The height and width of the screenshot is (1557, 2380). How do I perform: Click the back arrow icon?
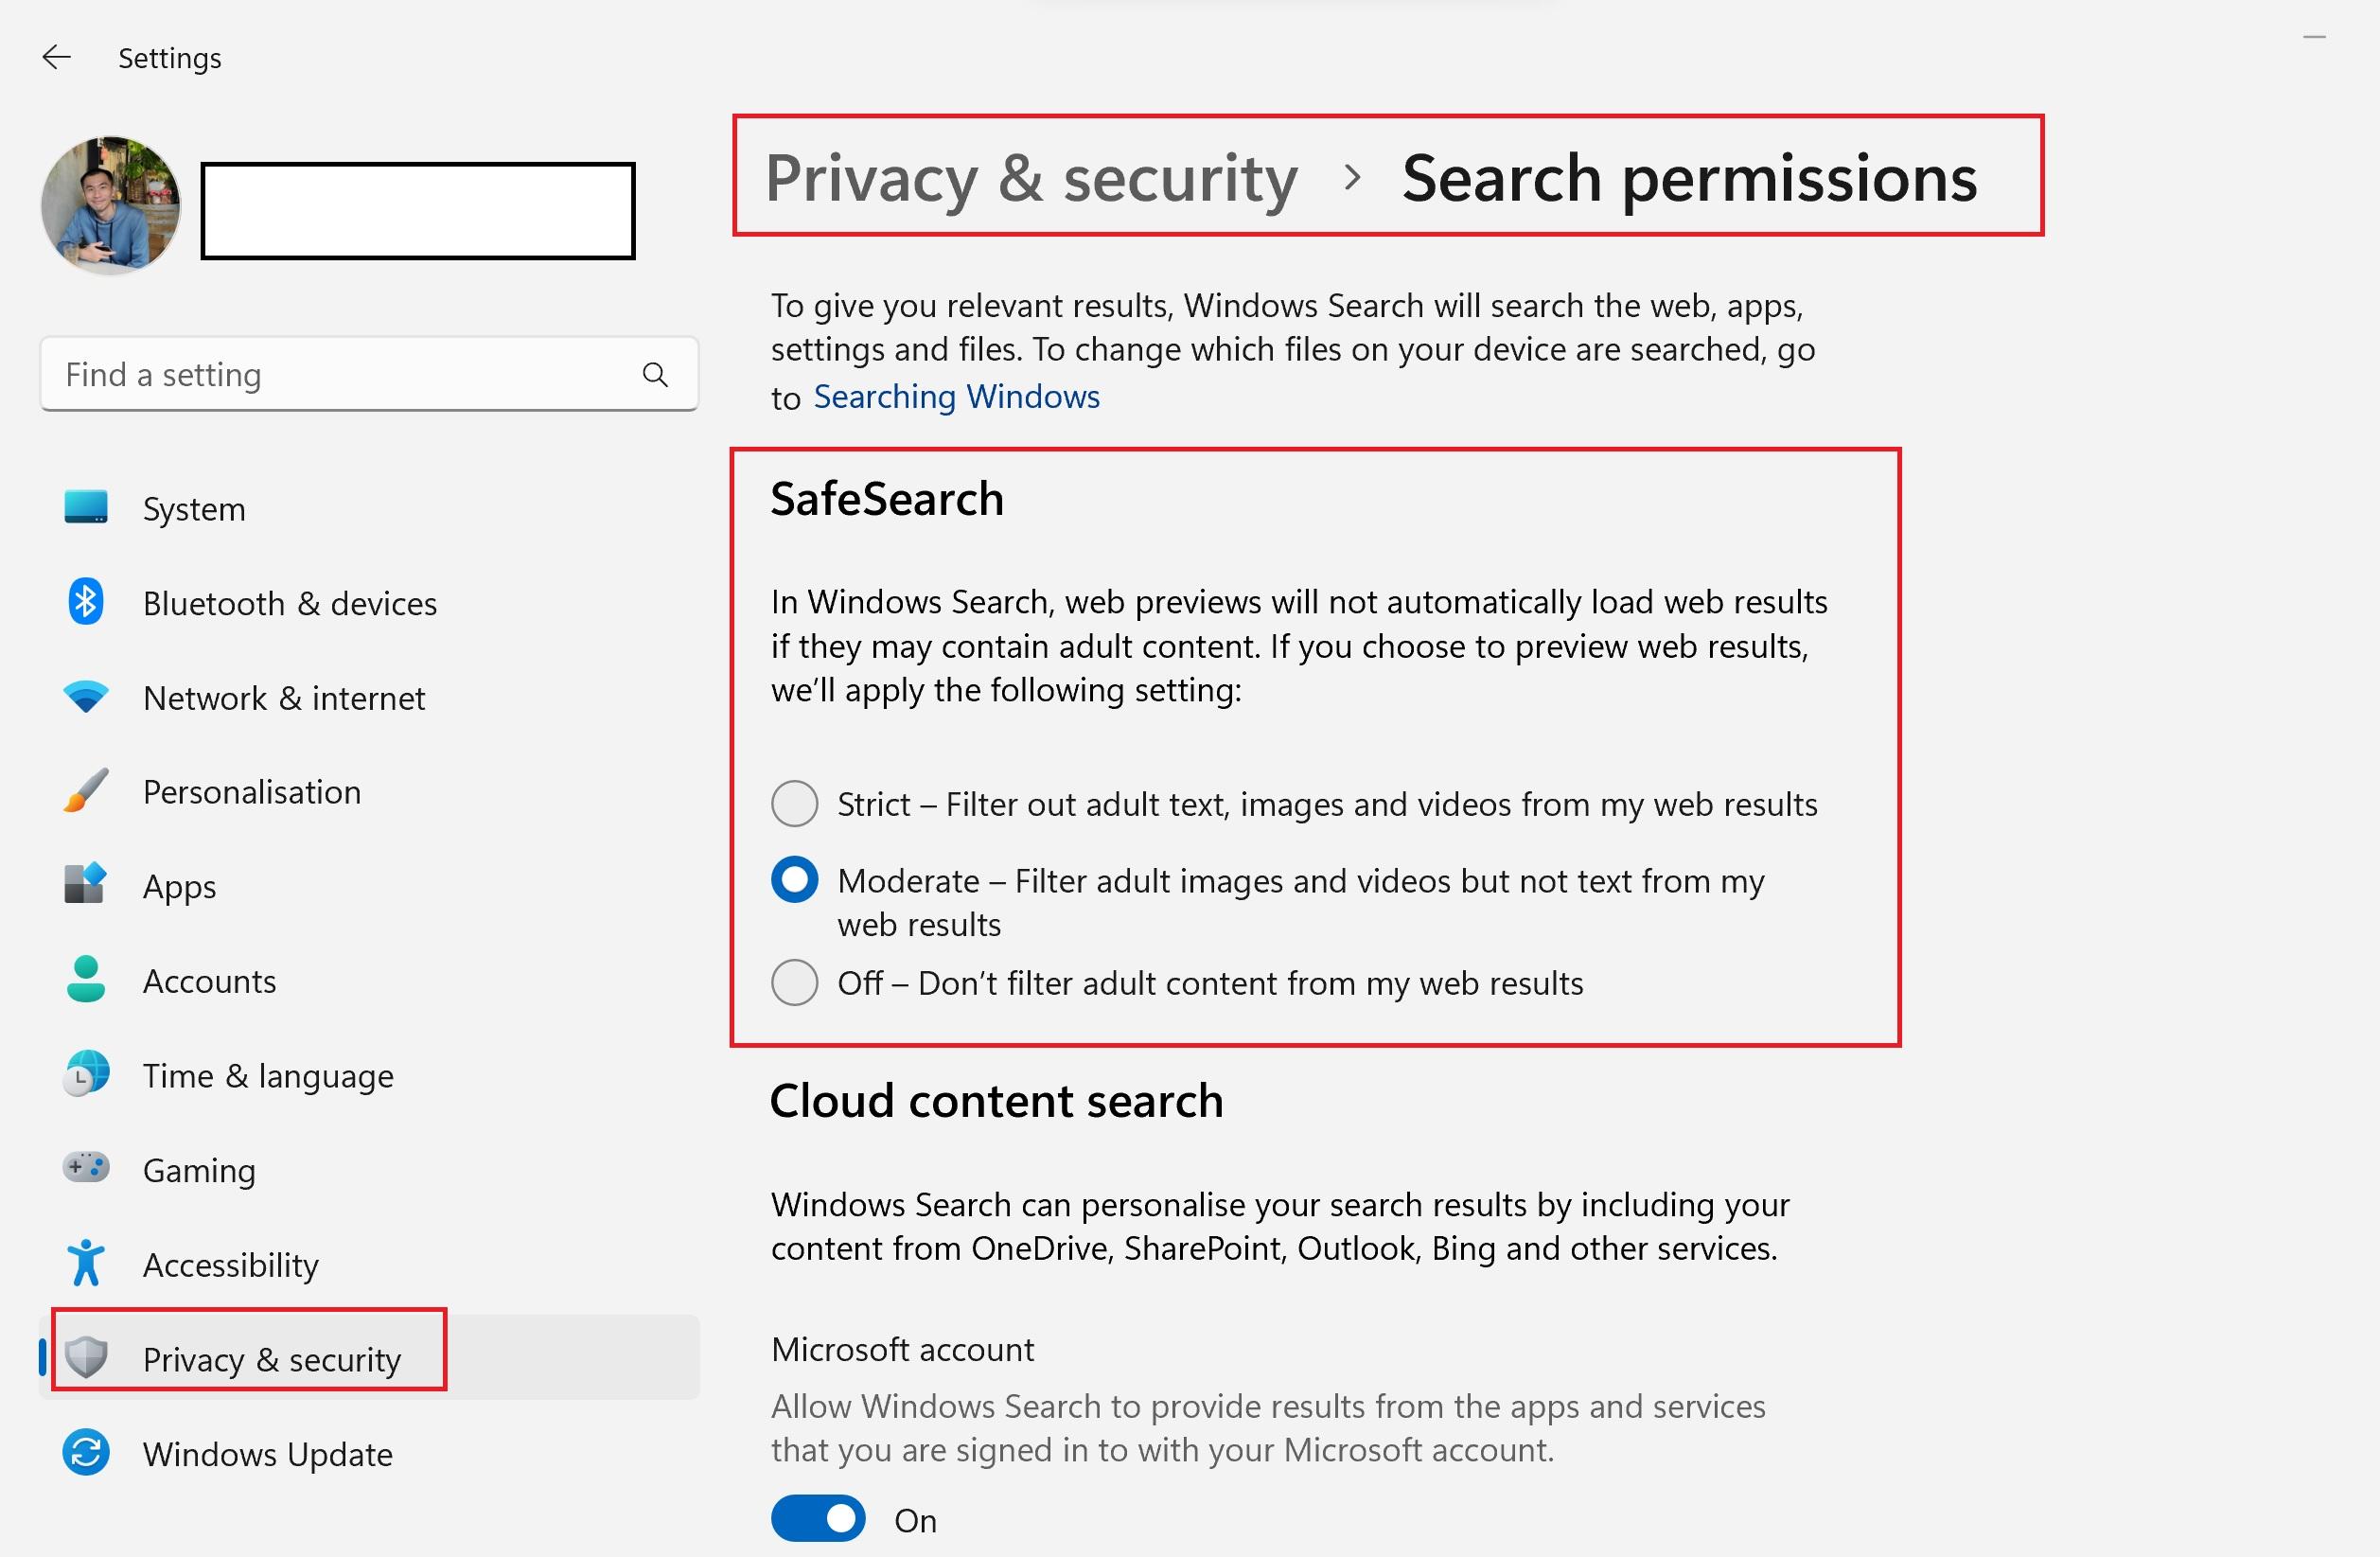click(56, 58)
